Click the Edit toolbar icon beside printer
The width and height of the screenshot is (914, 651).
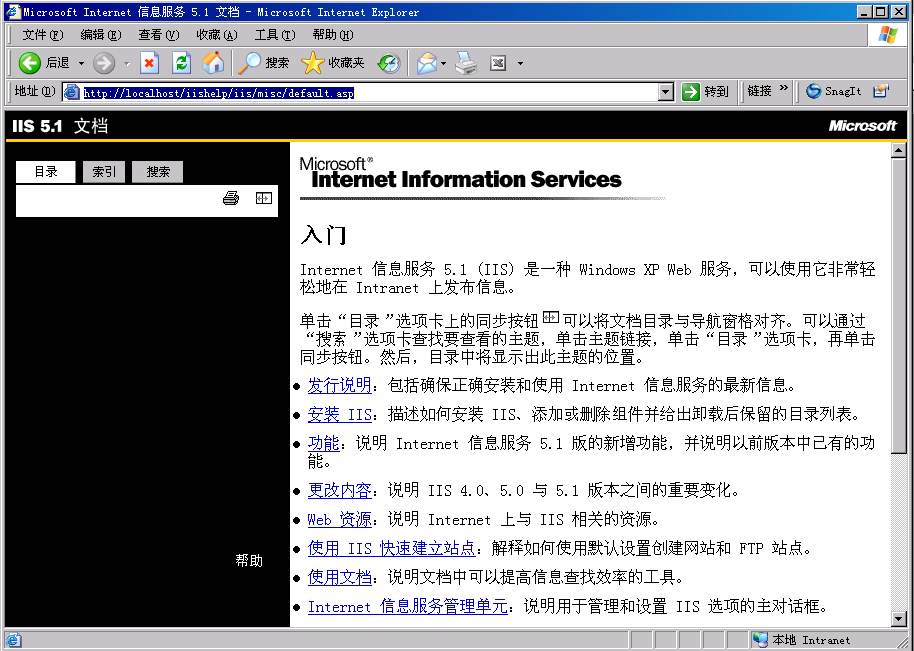click(x=498, y=63)
